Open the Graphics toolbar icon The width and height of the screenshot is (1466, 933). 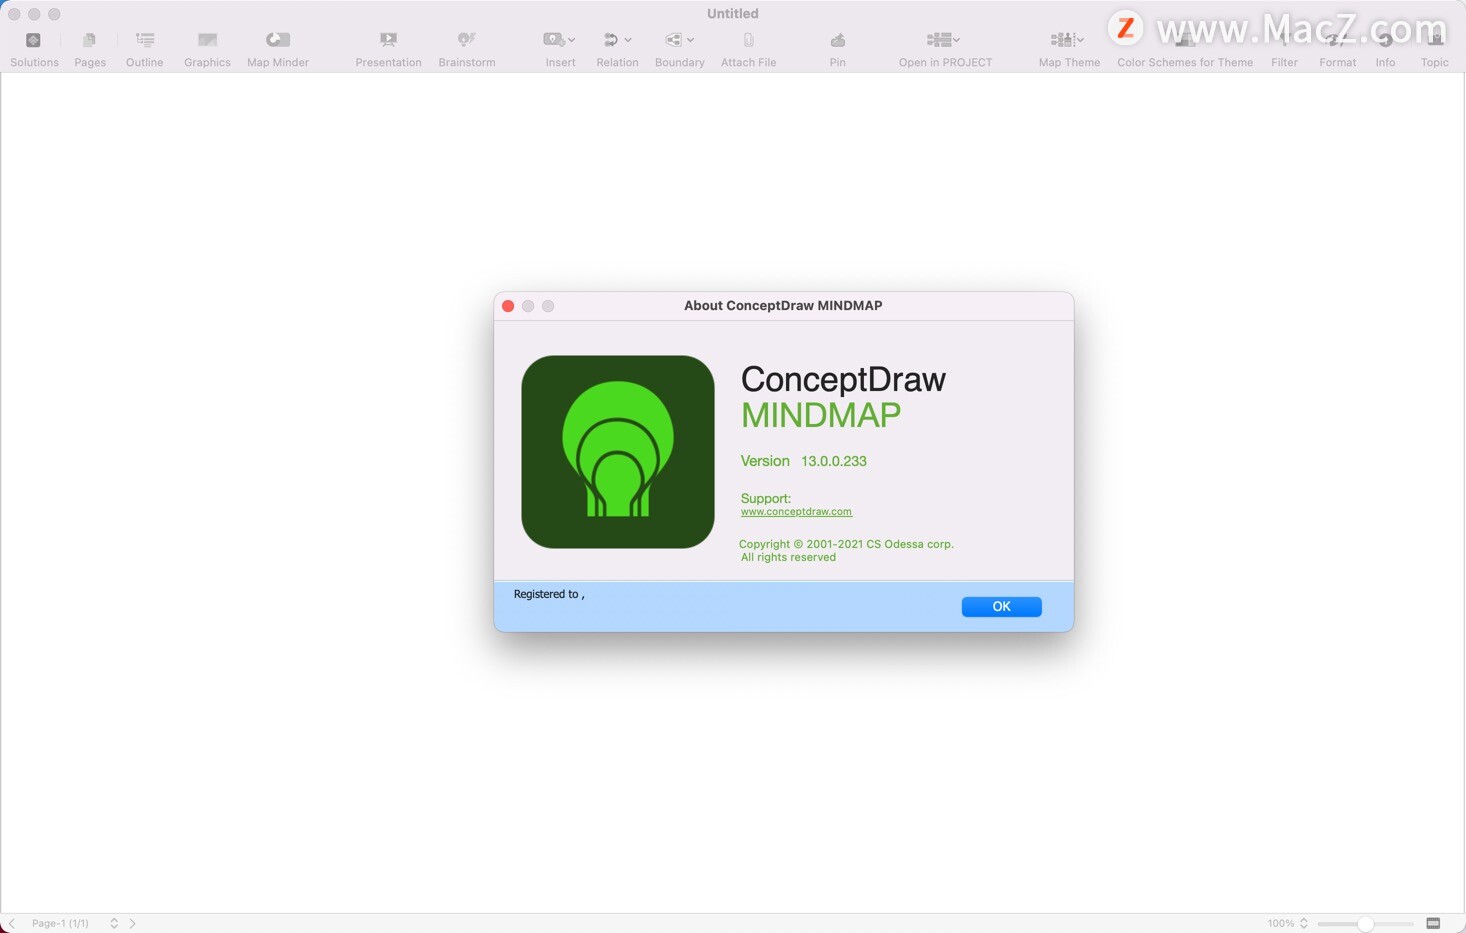tap(207, 40)
